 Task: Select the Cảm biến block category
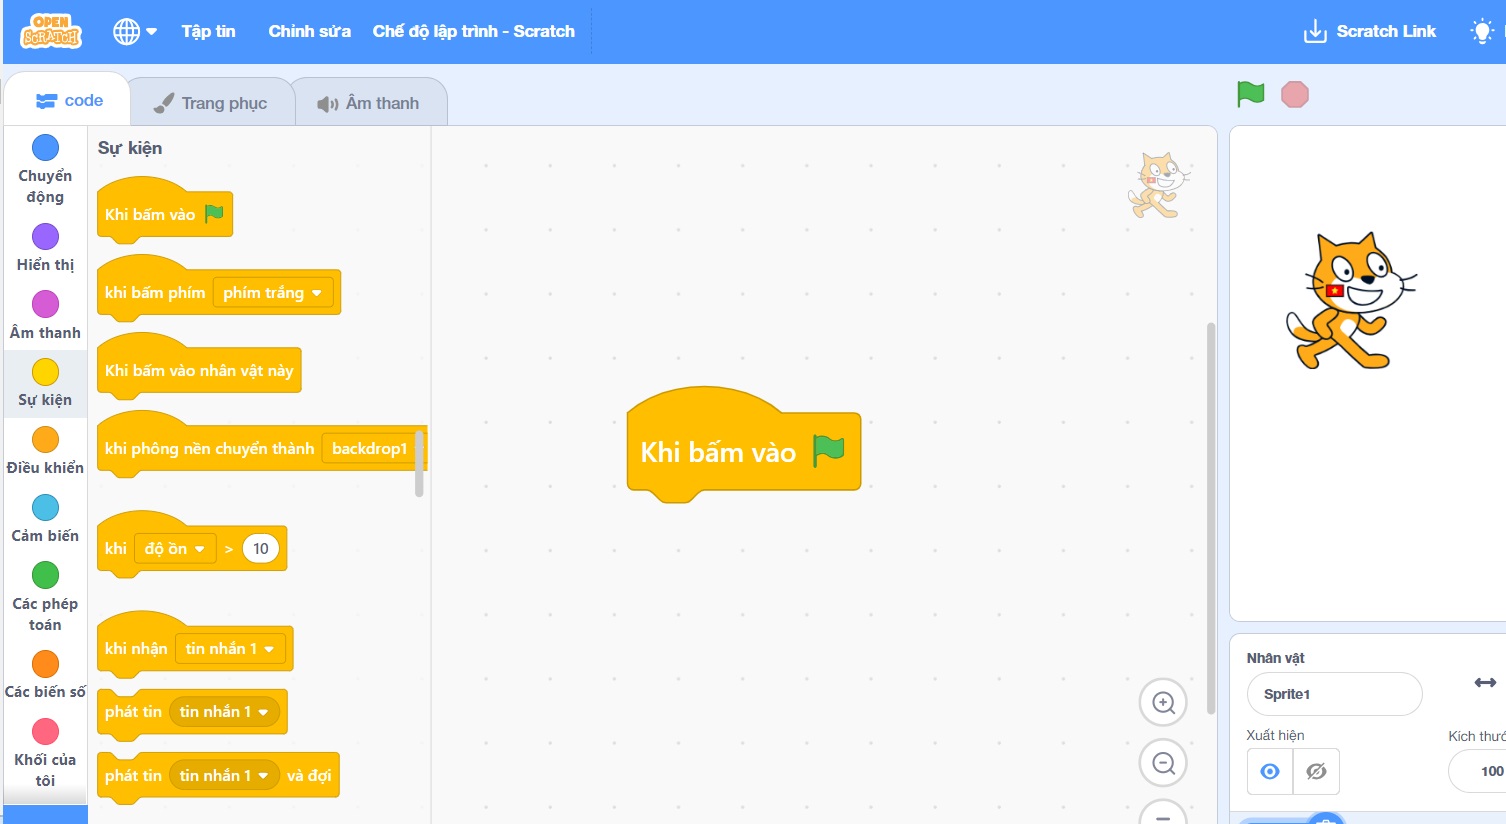[45, 520]
